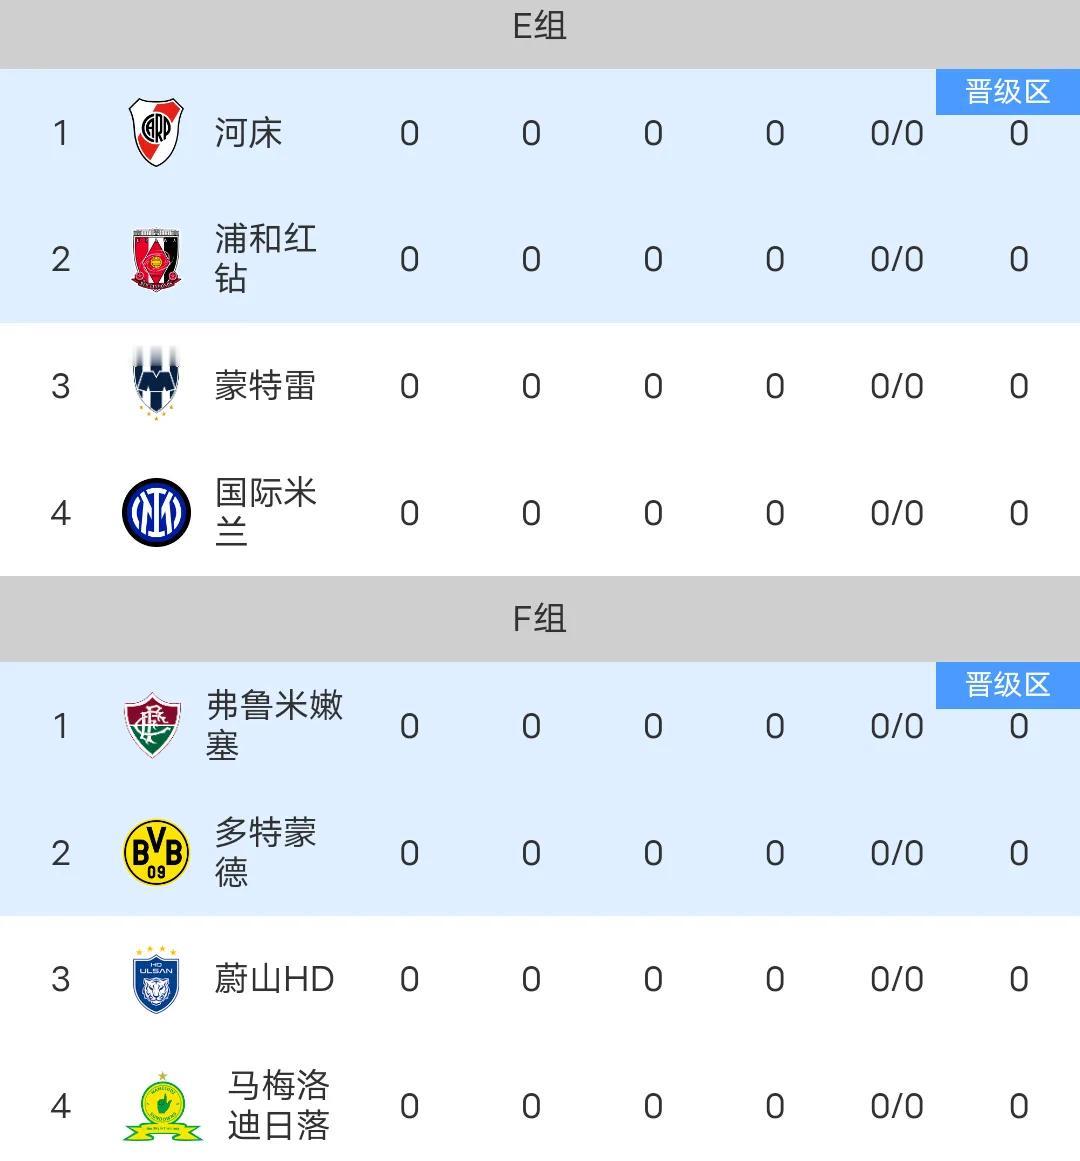The width and height of the screenshot is (1080, 1161).
Task: Click the Fluminense shield crest
Action: 153,725
